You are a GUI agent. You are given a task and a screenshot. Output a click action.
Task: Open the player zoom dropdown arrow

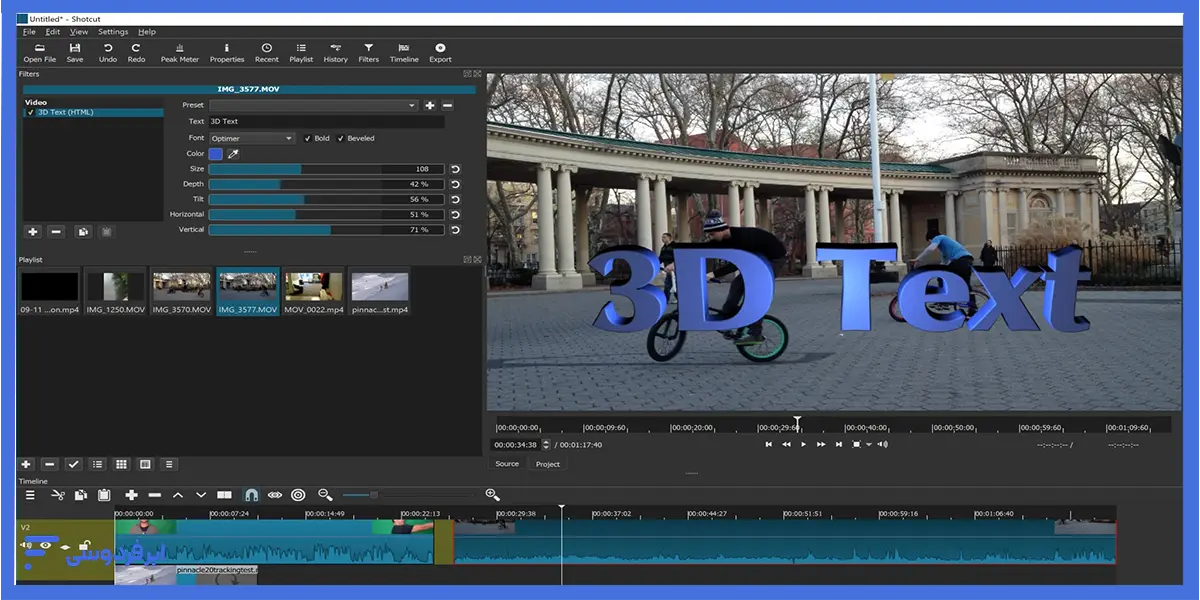(x=869, y=444)
